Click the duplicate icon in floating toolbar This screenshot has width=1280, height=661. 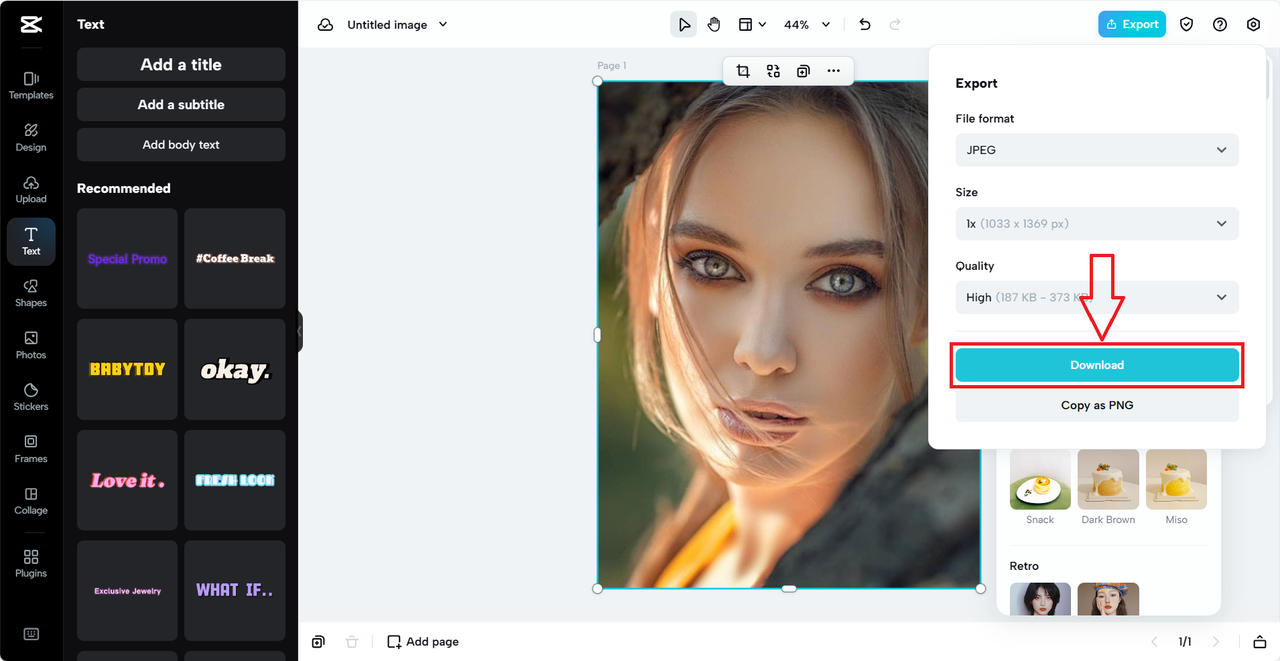(x=803, y=71)
